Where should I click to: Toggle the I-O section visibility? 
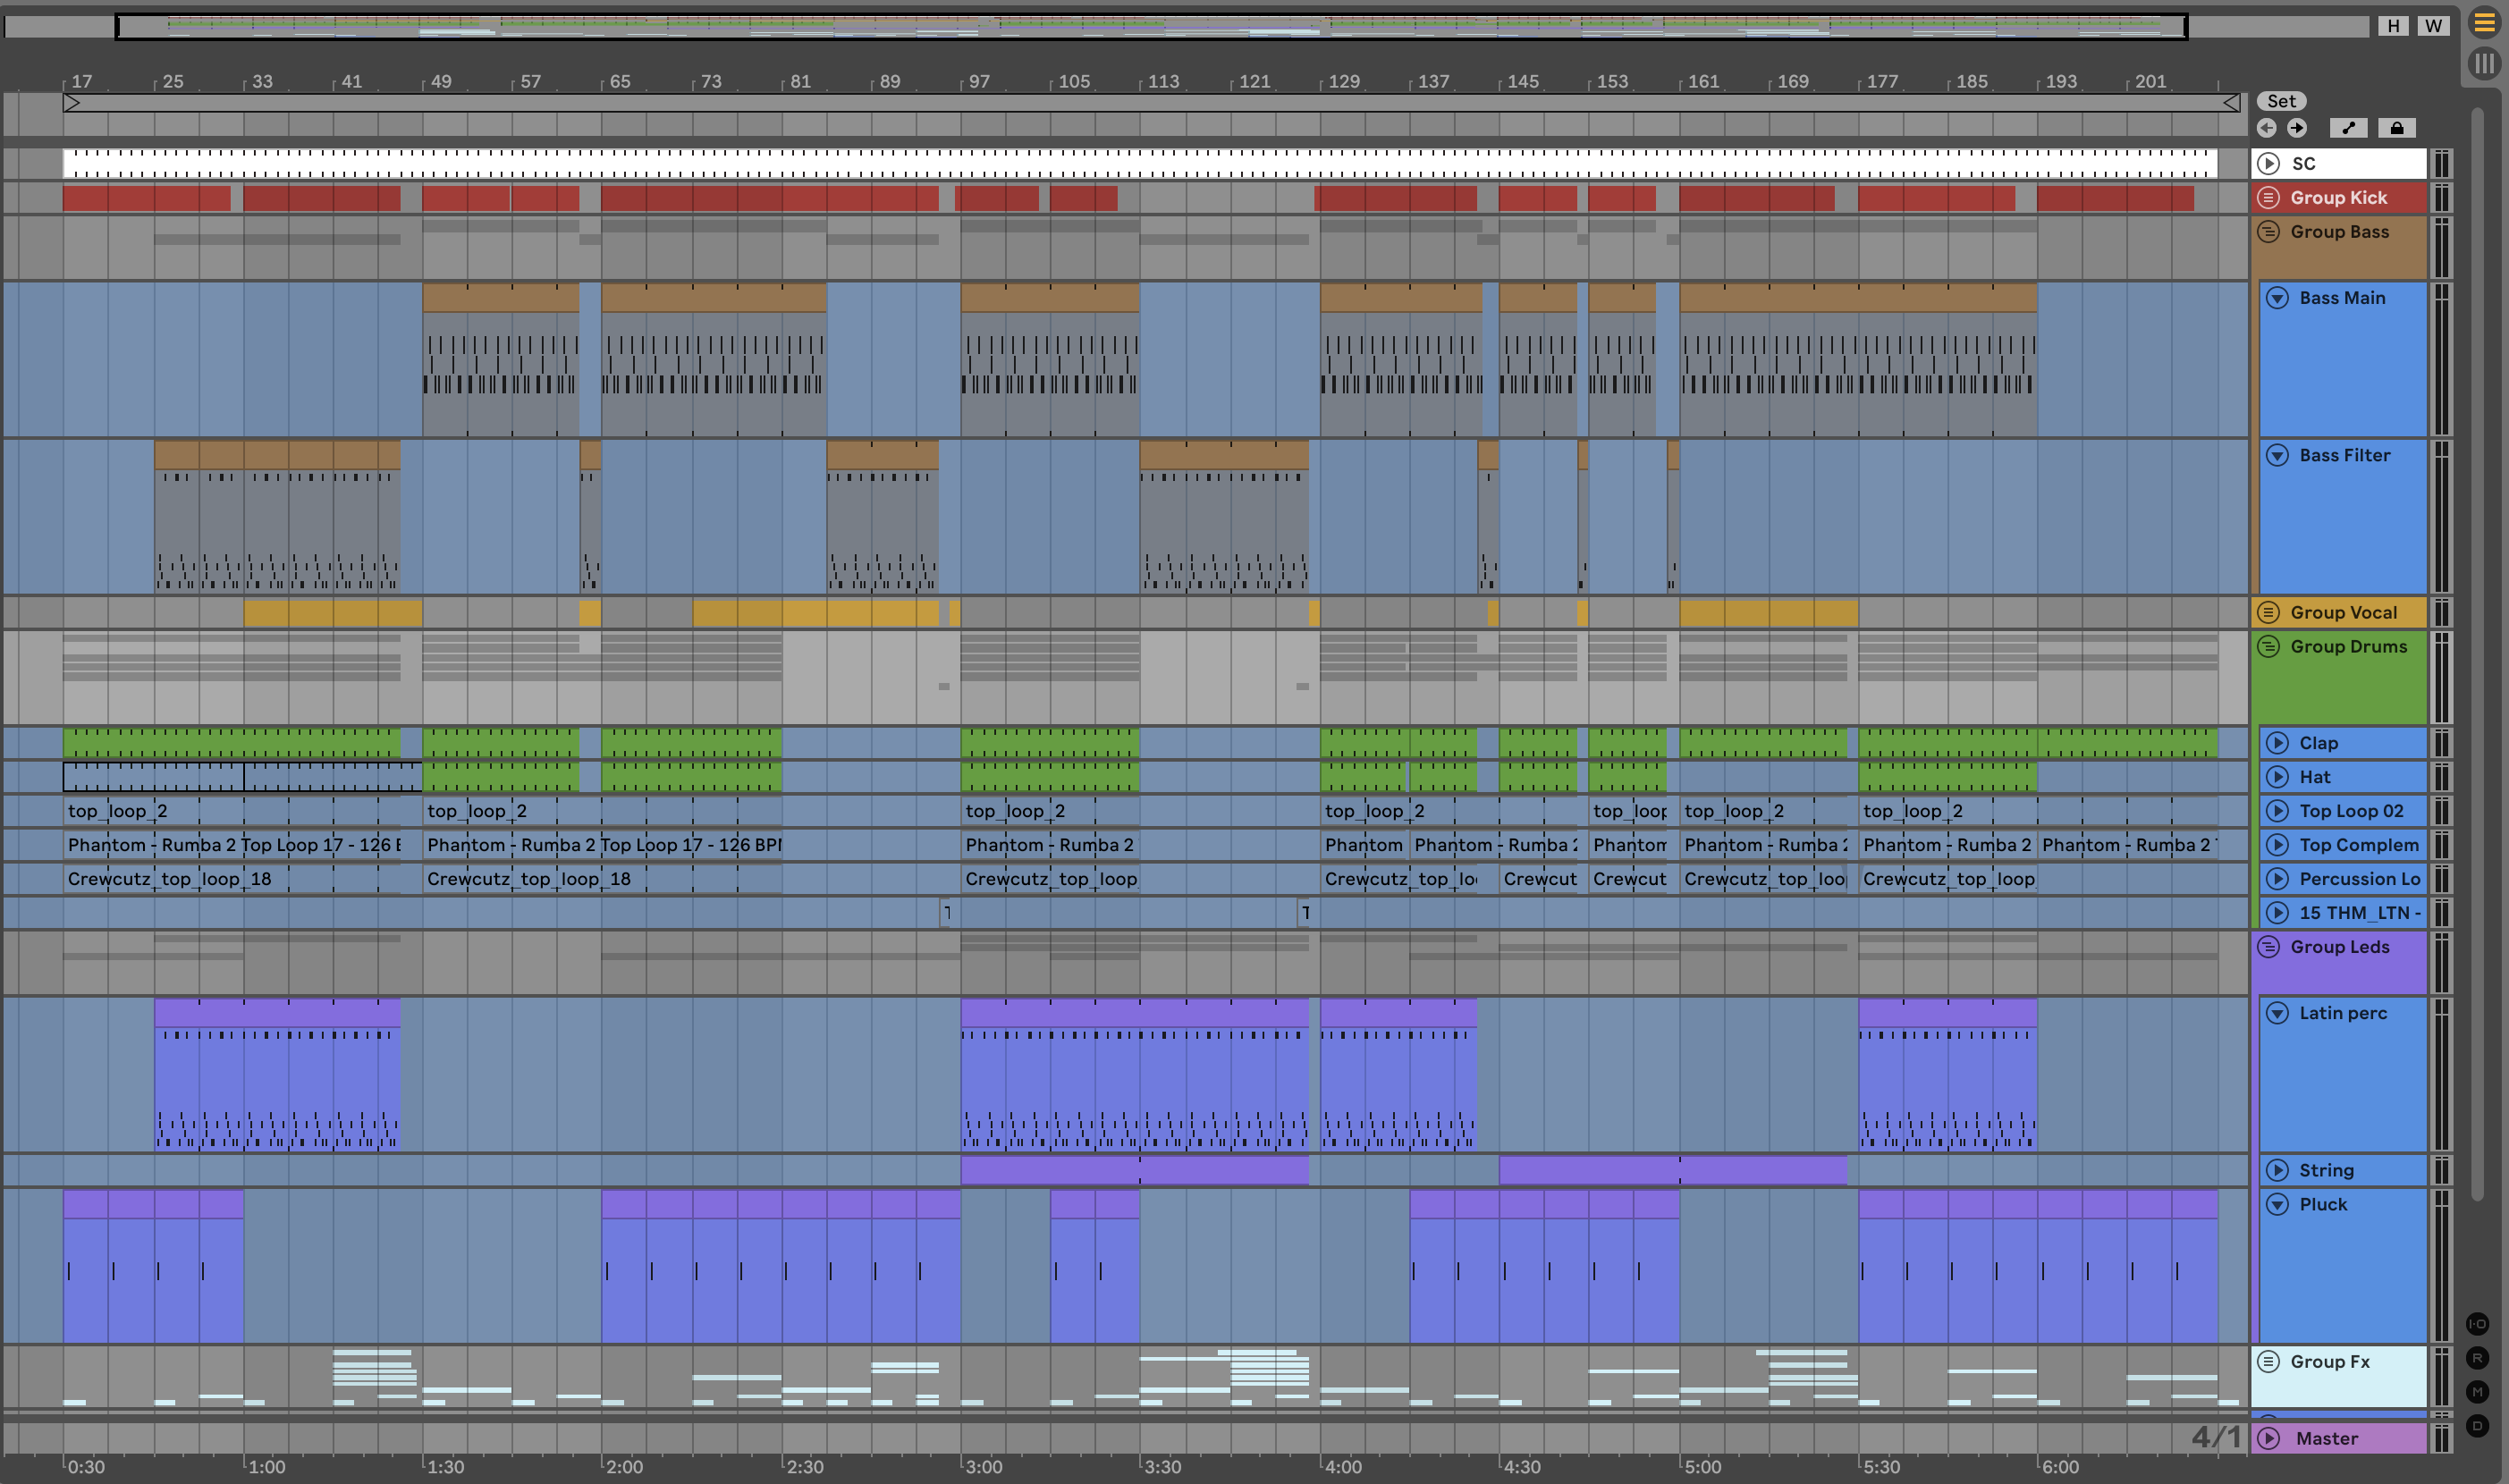click(x=2477, y=1324)
